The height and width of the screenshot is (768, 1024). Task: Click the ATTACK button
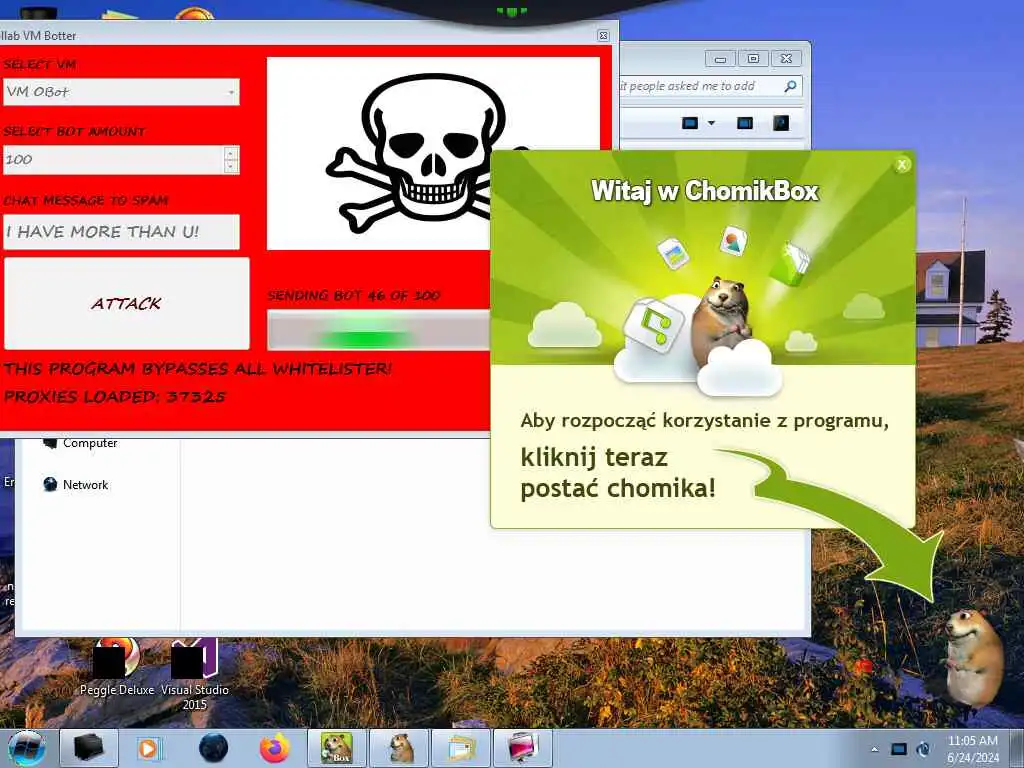click(127, 303)
